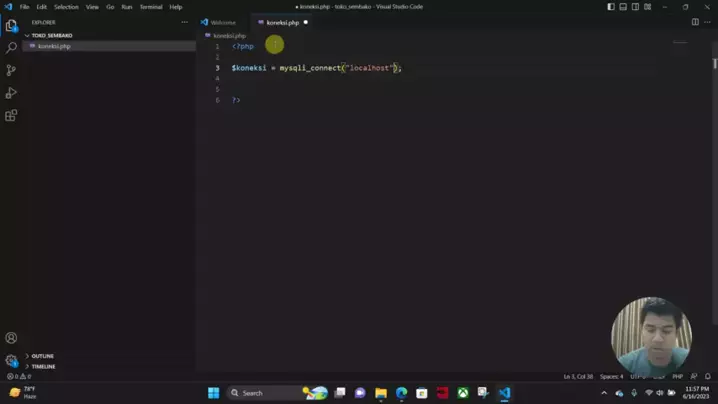Switch to the Welcome tab

222,22
